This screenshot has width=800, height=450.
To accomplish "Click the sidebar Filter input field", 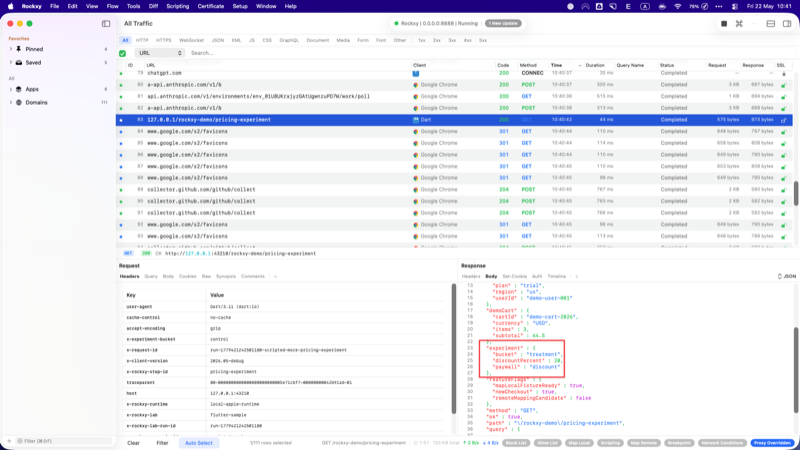I will (x=64, y=441).
